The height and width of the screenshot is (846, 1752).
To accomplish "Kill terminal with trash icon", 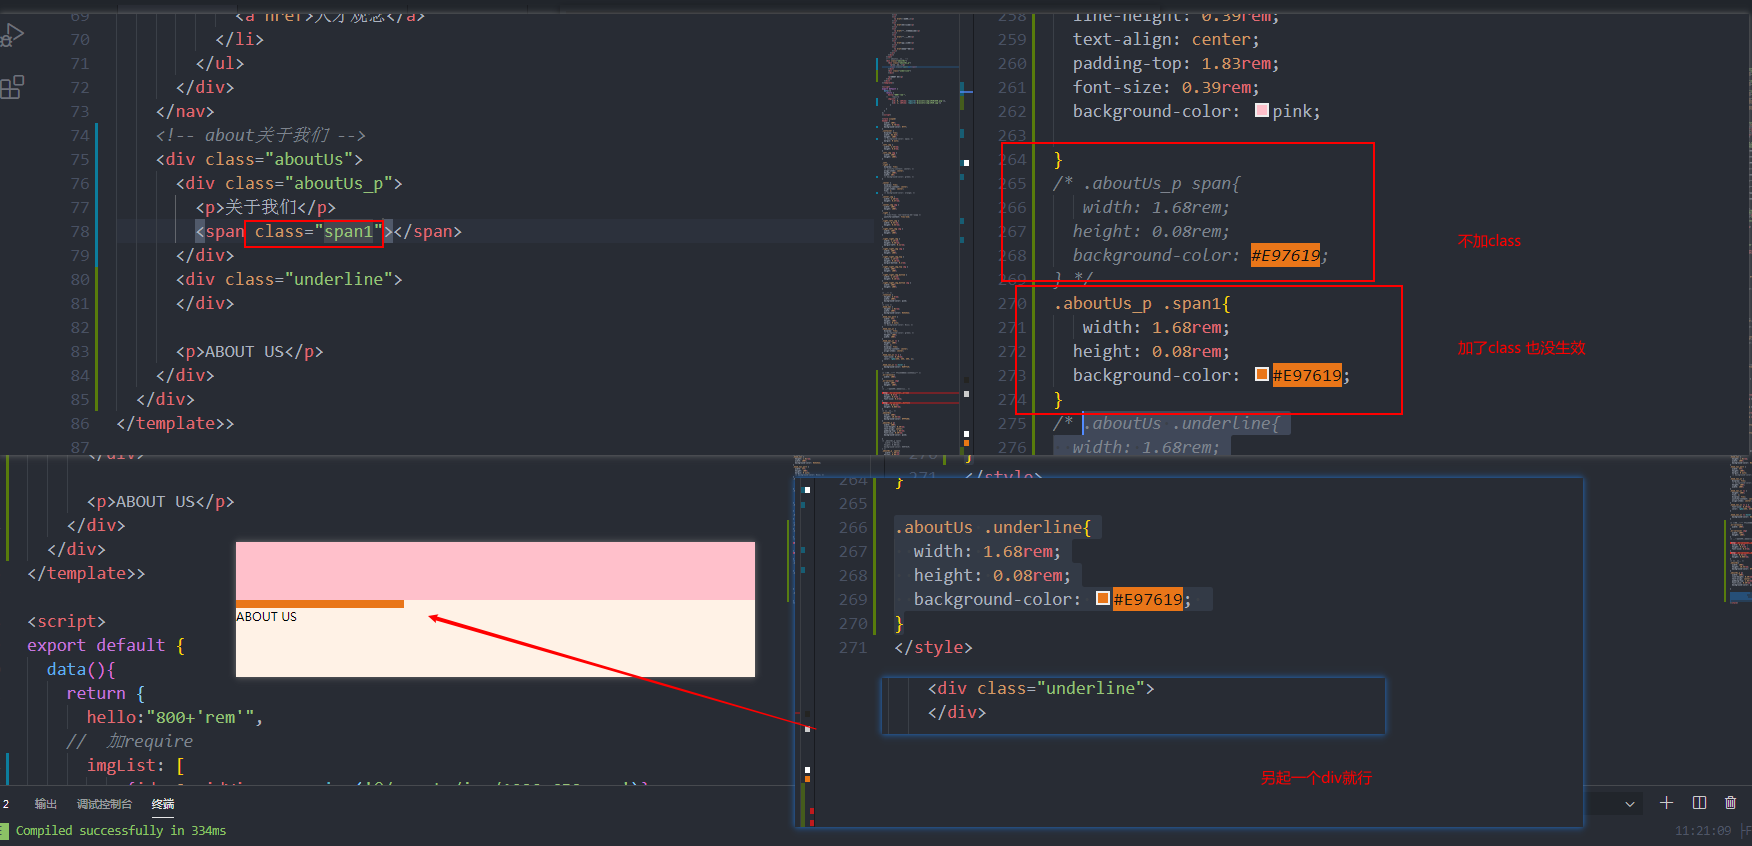I will click(x=1730, y=803).
